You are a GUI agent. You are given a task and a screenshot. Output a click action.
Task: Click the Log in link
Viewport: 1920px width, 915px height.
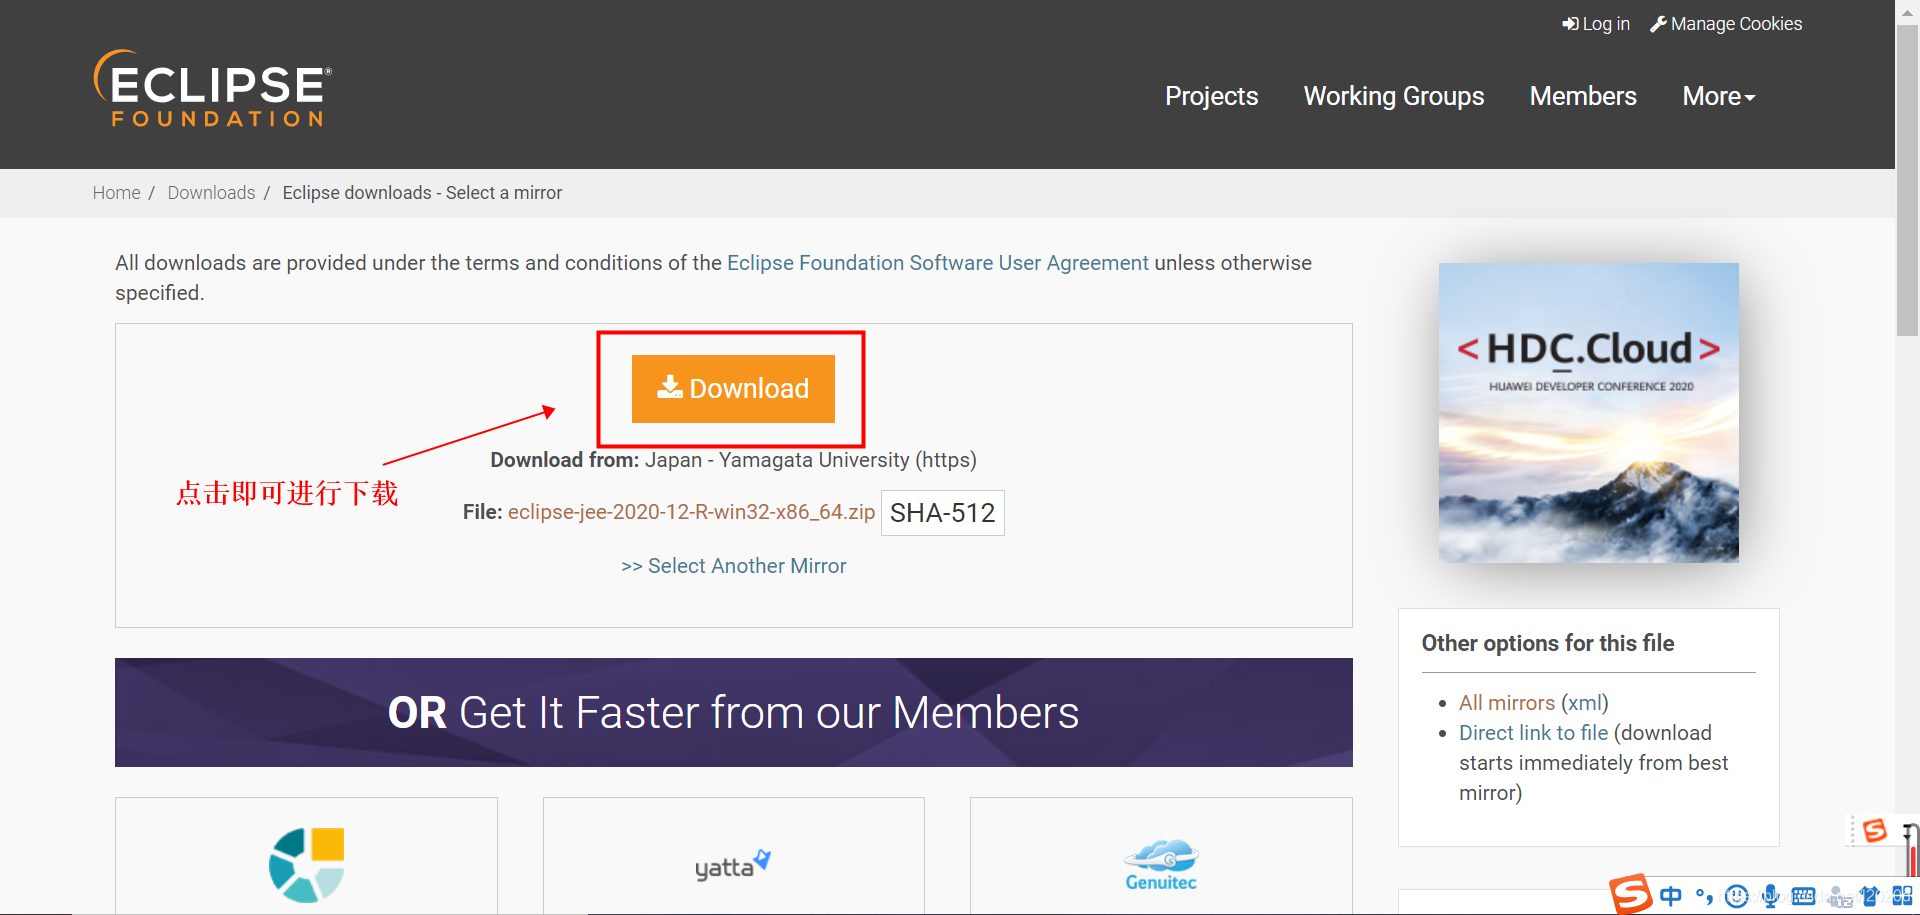click(1596, 24)
